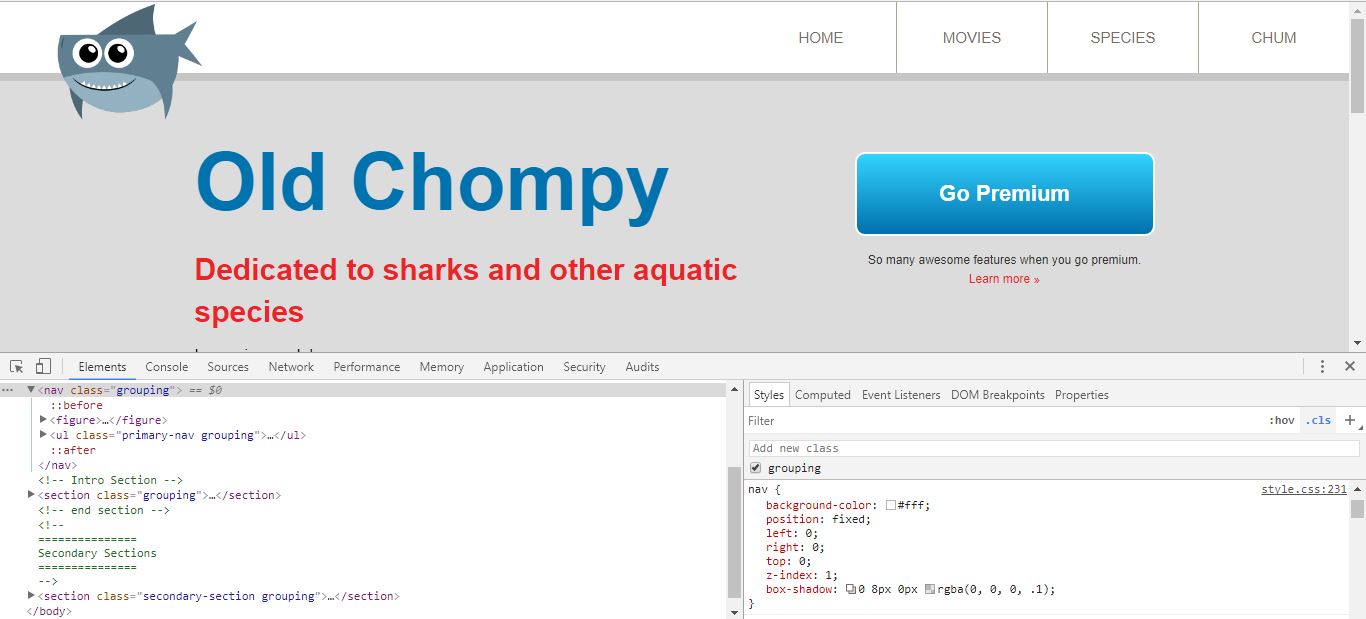Image resolution: width=1366 pixels, height=619 pixels.
Task: Expand the ul primary-nav grouping node
Action: pos(43,435)
